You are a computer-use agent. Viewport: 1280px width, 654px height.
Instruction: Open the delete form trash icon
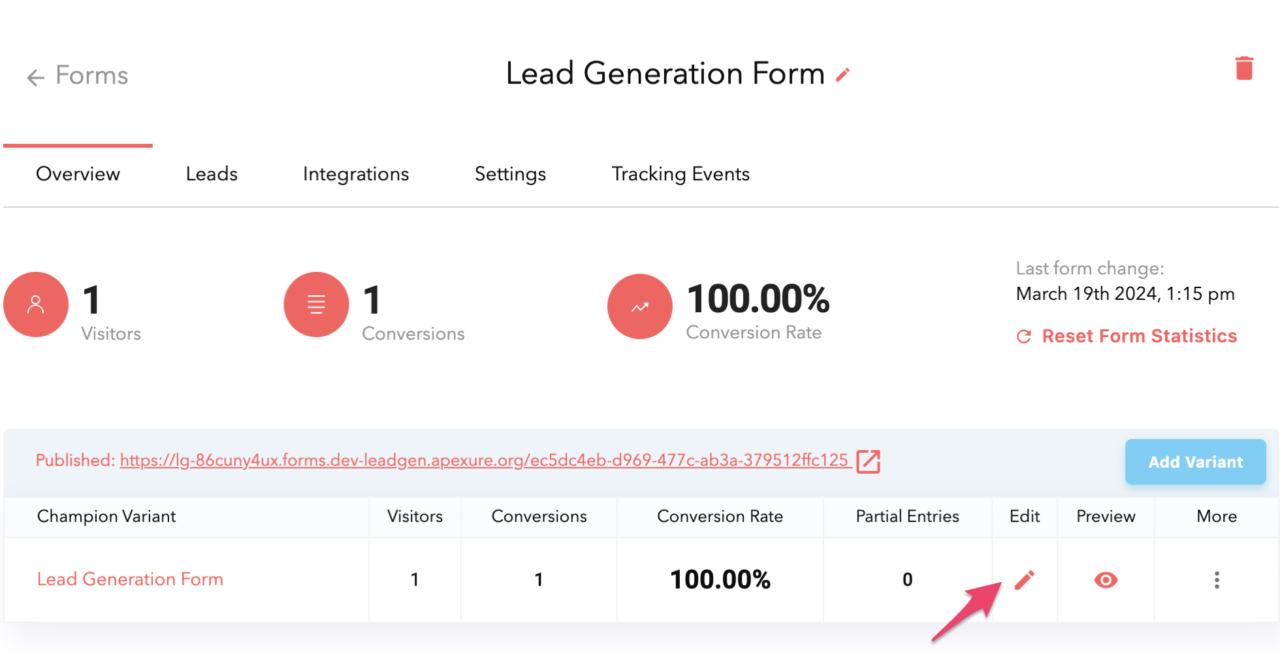click(x=1243, y=68)
